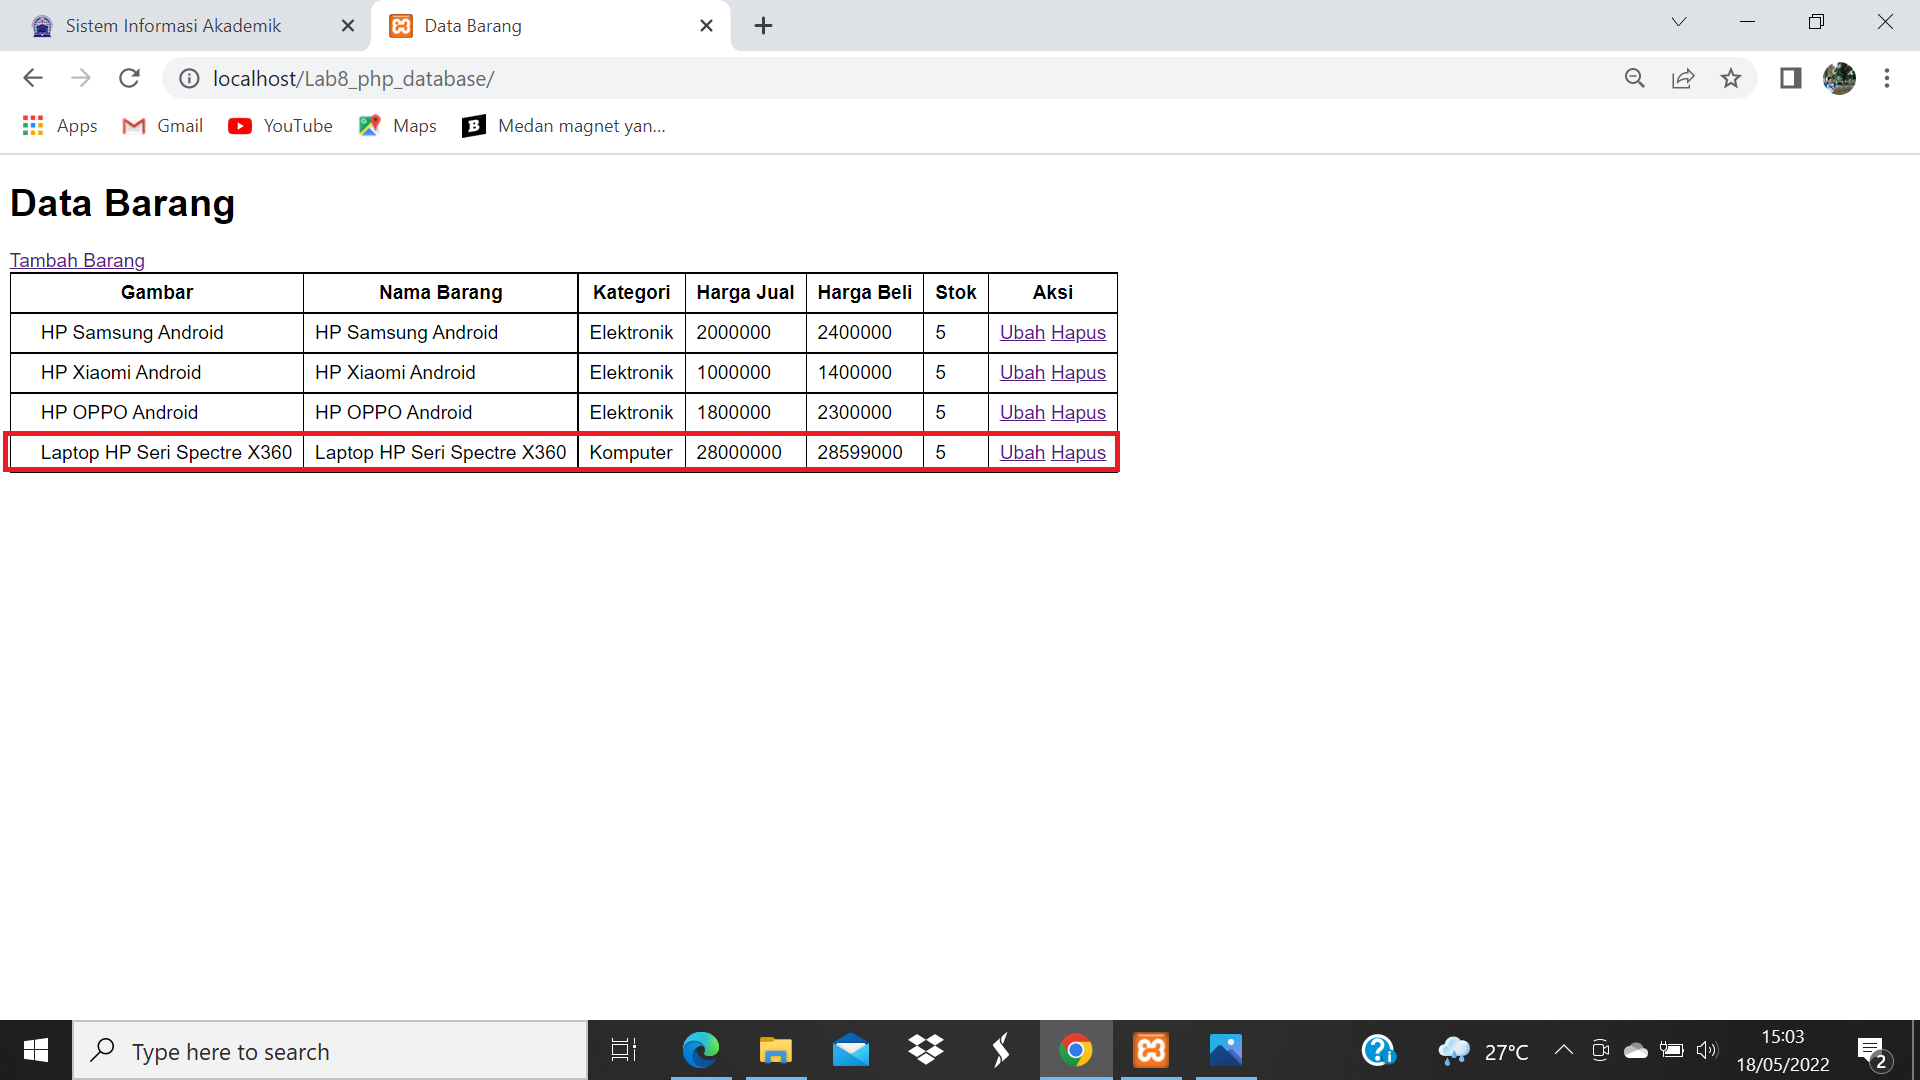Viewport: 1920px width, 1080px height.
Task: Click the Tambah Barang link
Action: point(77,260)
